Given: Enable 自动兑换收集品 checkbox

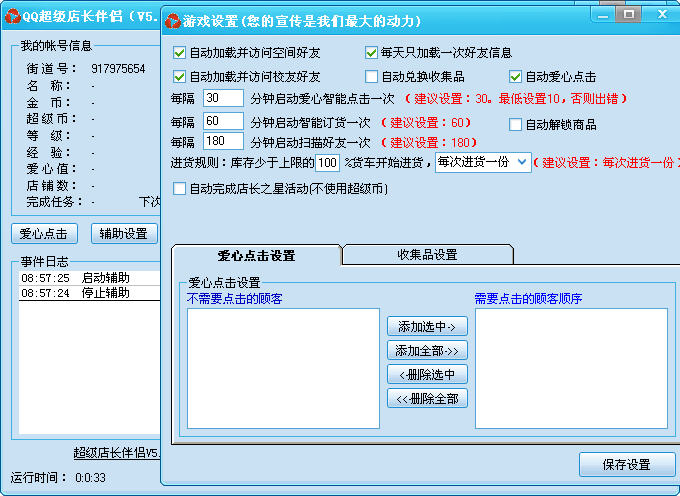Looking at the screenshot, I should coord(371,77).
